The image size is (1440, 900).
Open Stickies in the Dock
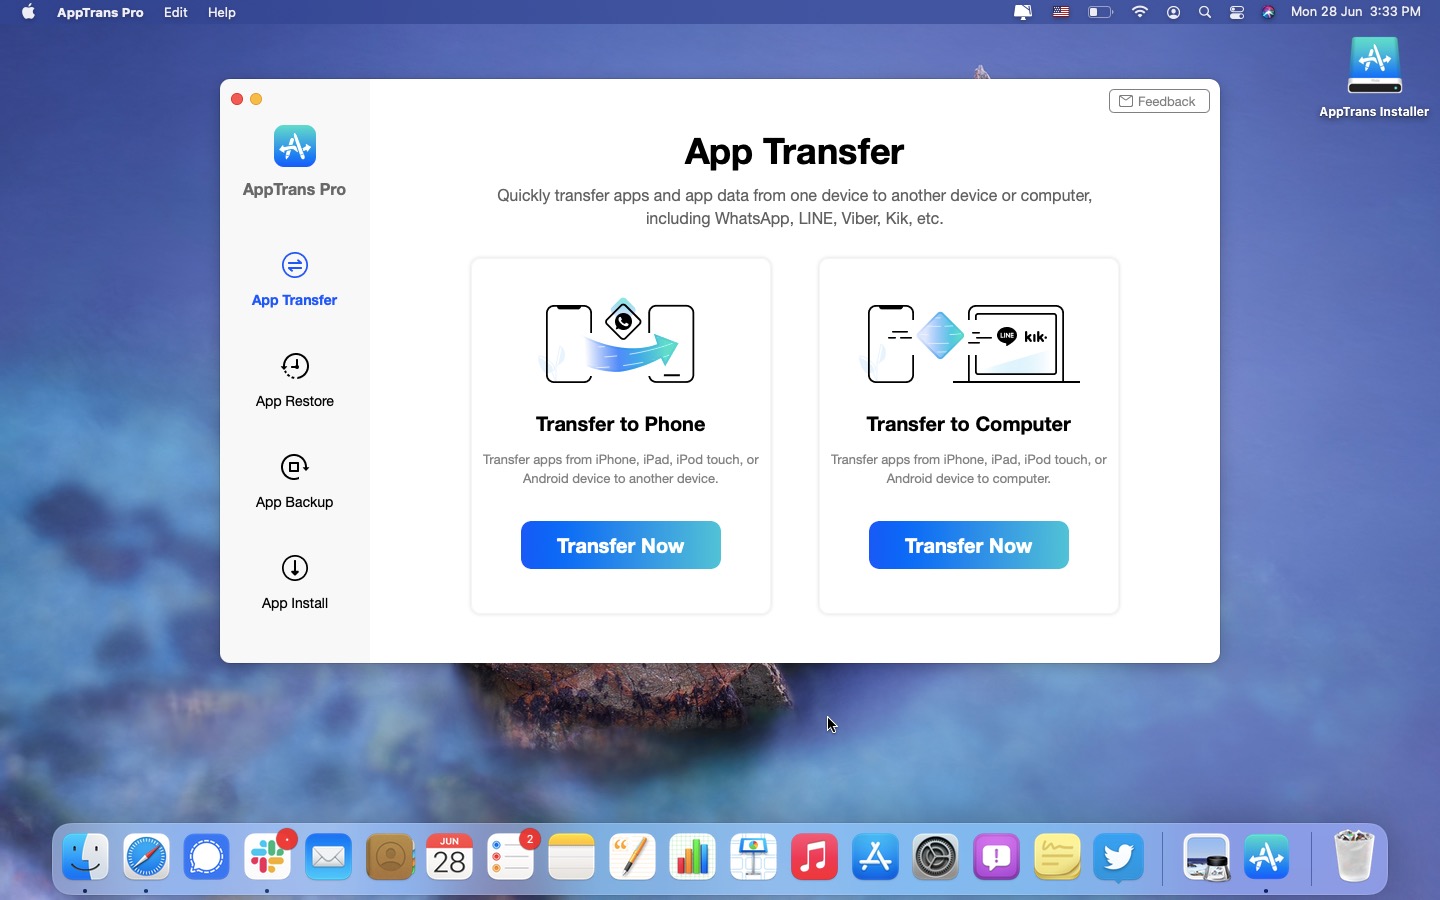tap(1058, 858)
